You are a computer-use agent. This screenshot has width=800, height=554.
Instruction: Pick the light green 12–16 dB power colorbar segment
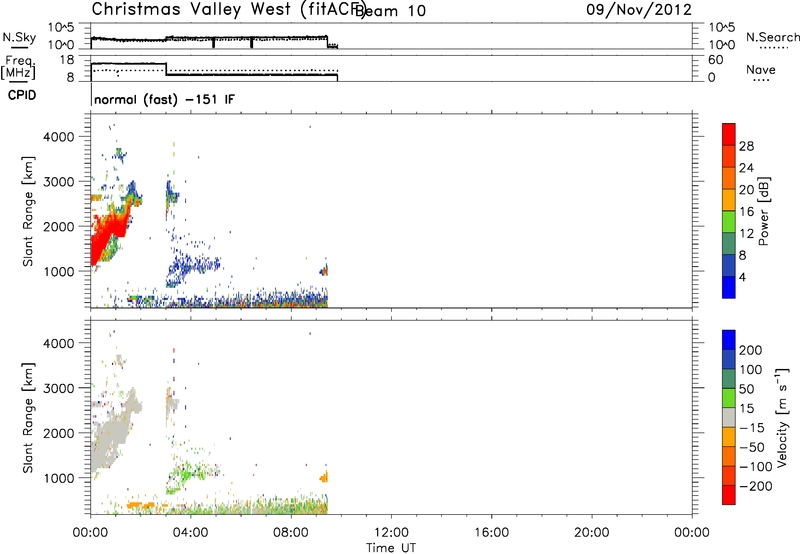tap(729, 222)
